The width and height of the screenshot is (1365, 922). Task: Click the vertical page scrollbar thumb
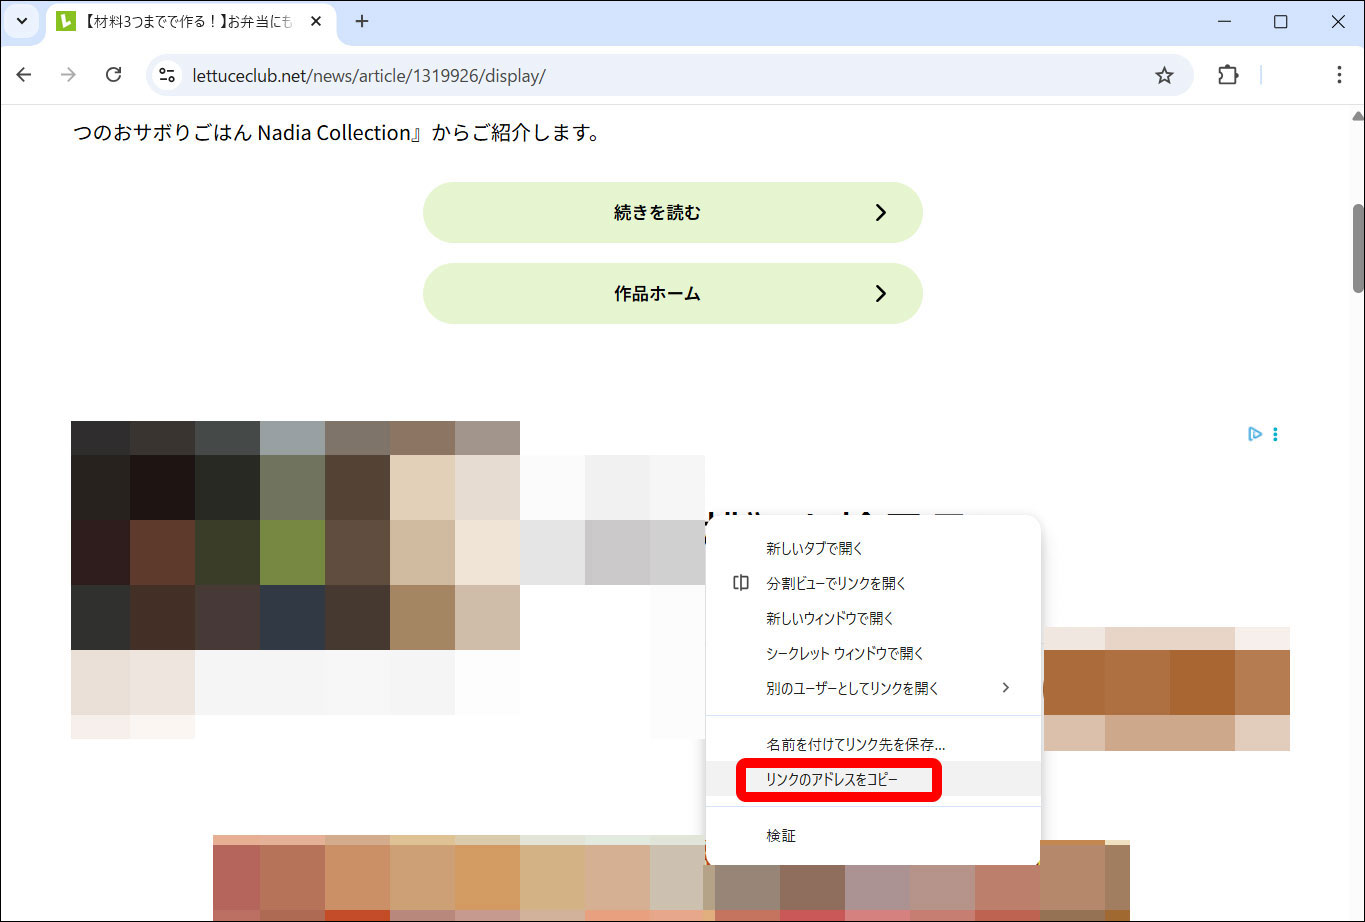pos(1357,248)
